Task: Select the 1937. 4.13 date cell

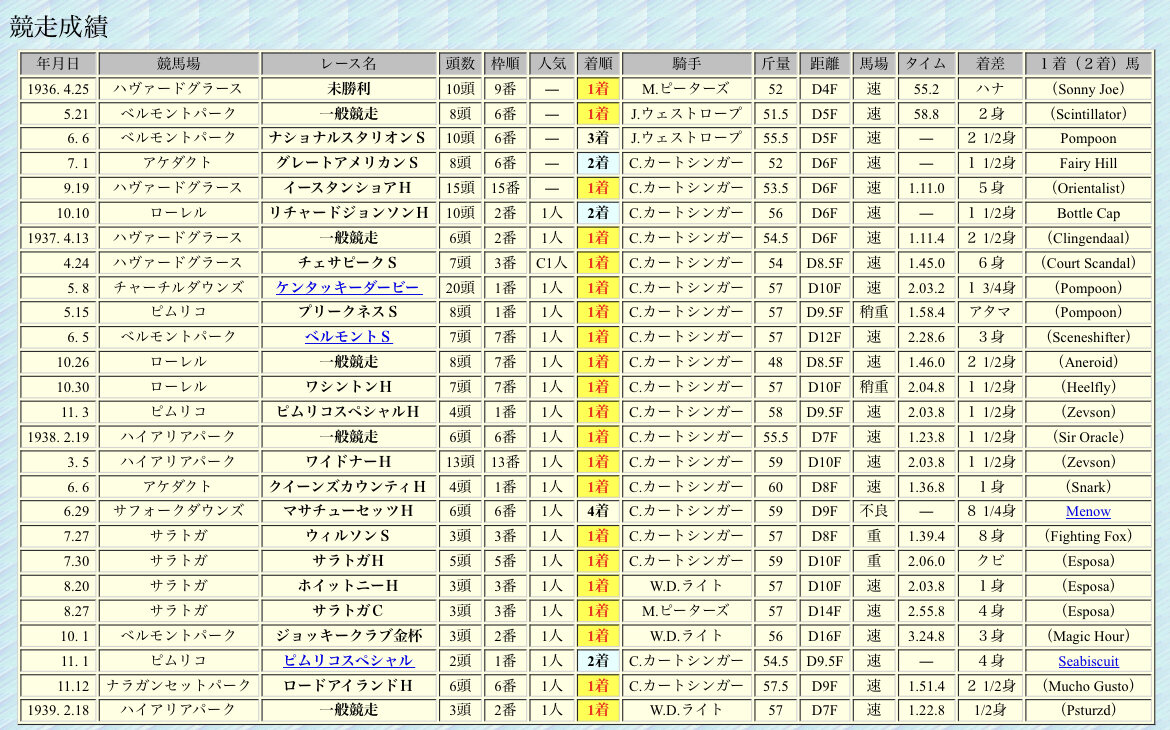Action: click(x=58, y=238)
